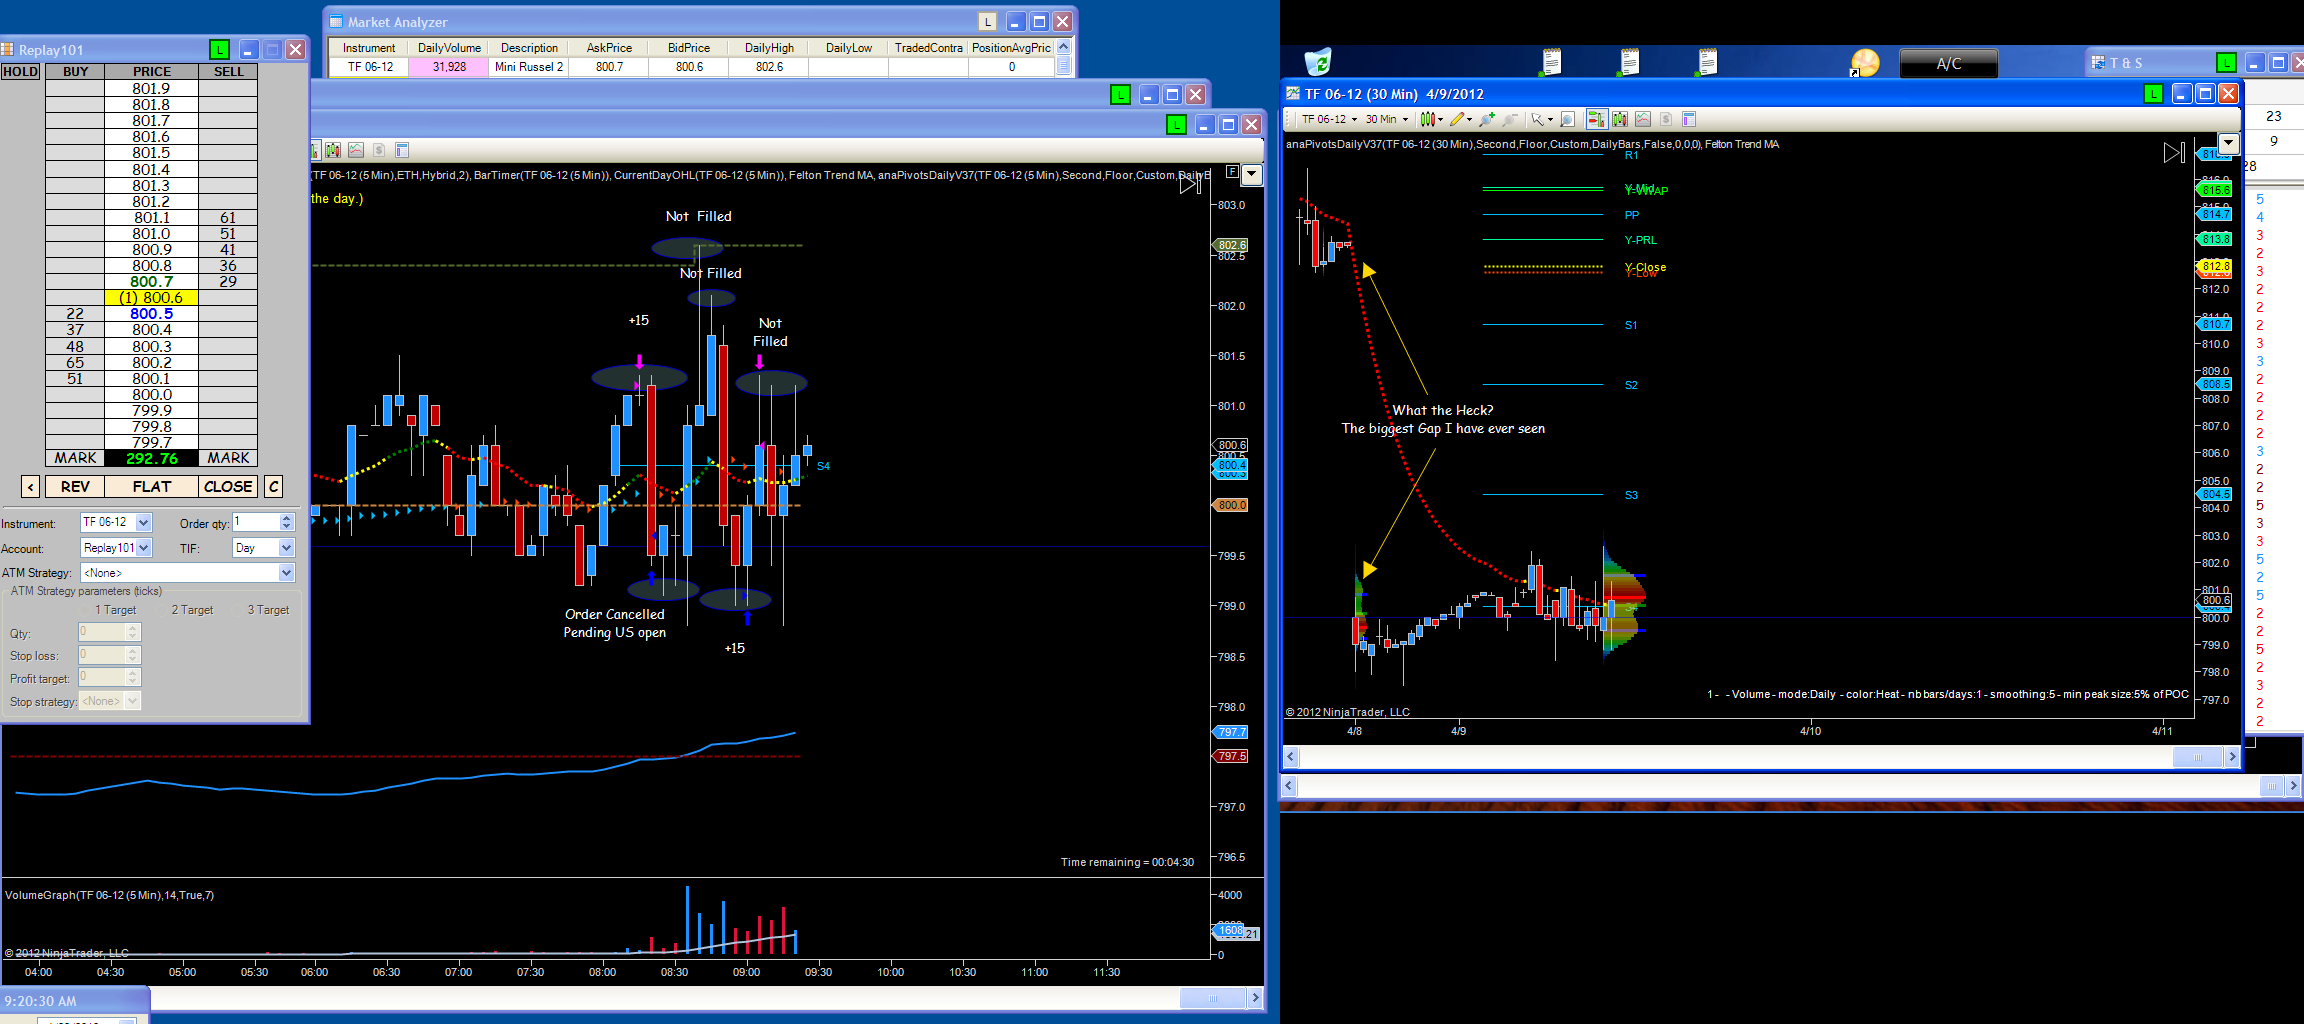Click the Mini Russel 2 description cell
Viewport: 2304px width, 1024px height.
coord(529,67)
